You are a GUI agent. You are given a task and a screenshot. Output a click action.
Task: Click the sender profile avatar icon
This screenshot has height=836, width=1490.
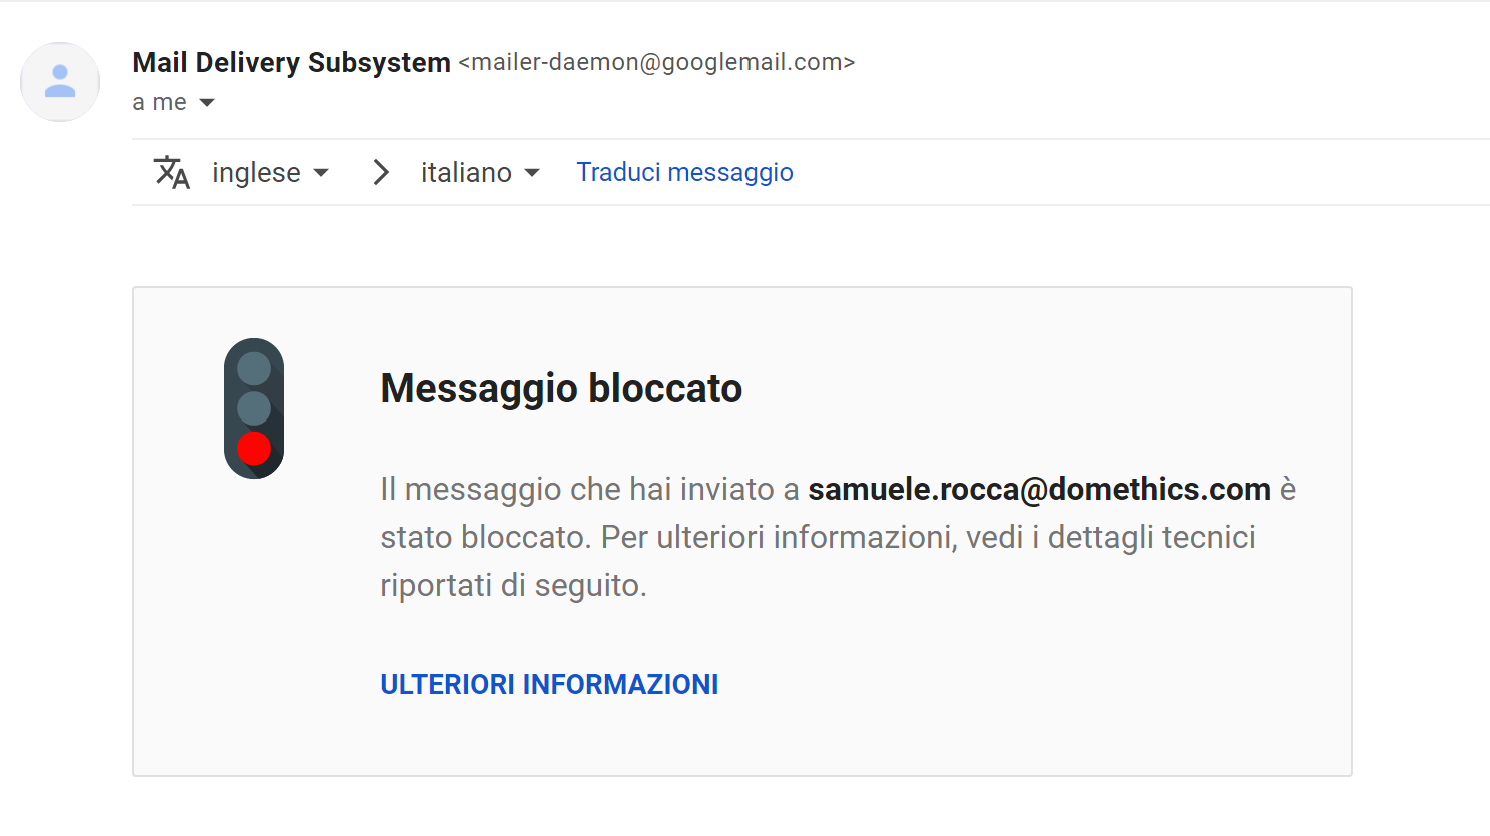coord(60,82)
